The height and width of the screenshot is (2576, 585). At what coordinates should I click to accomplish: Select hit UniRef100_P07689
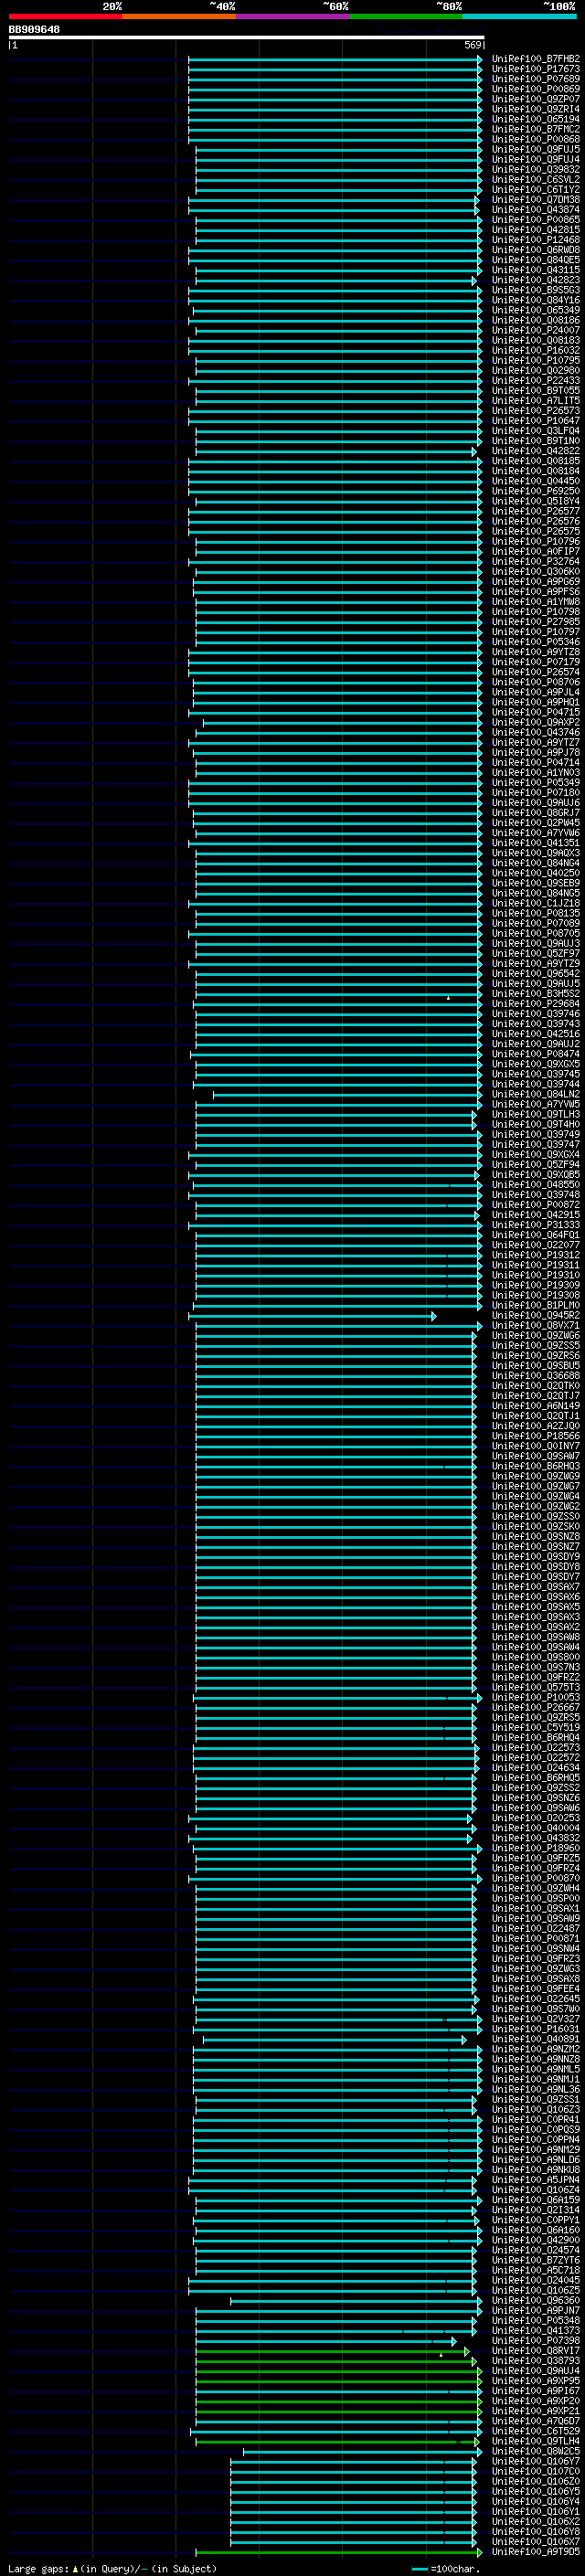coord(536,79)
